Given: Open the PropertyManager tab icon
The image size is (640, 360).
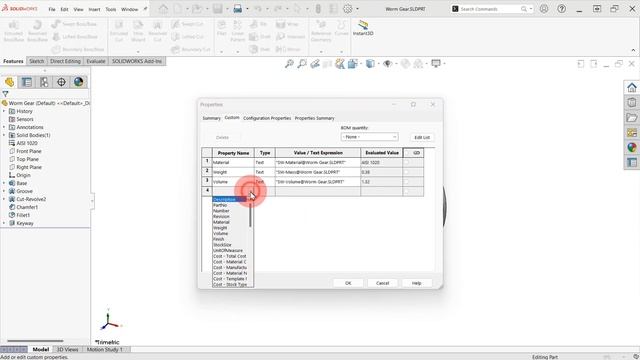Looking at the screenshot, I should coord(27,82).
